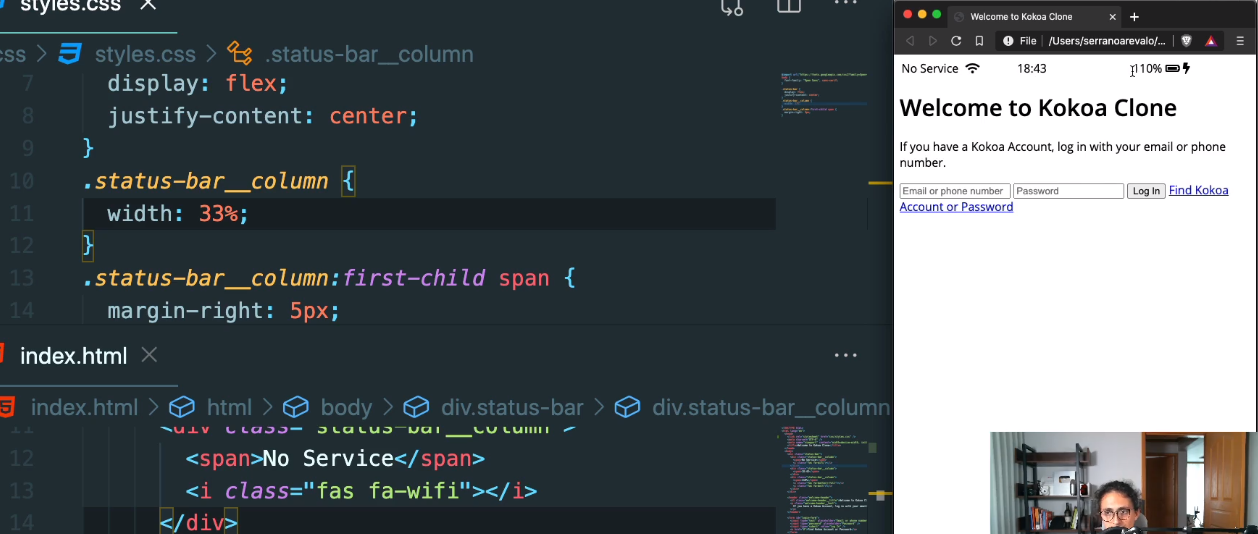Go forward in the browser
This screenshot has height=534, width=1258.
pos(933,41)
